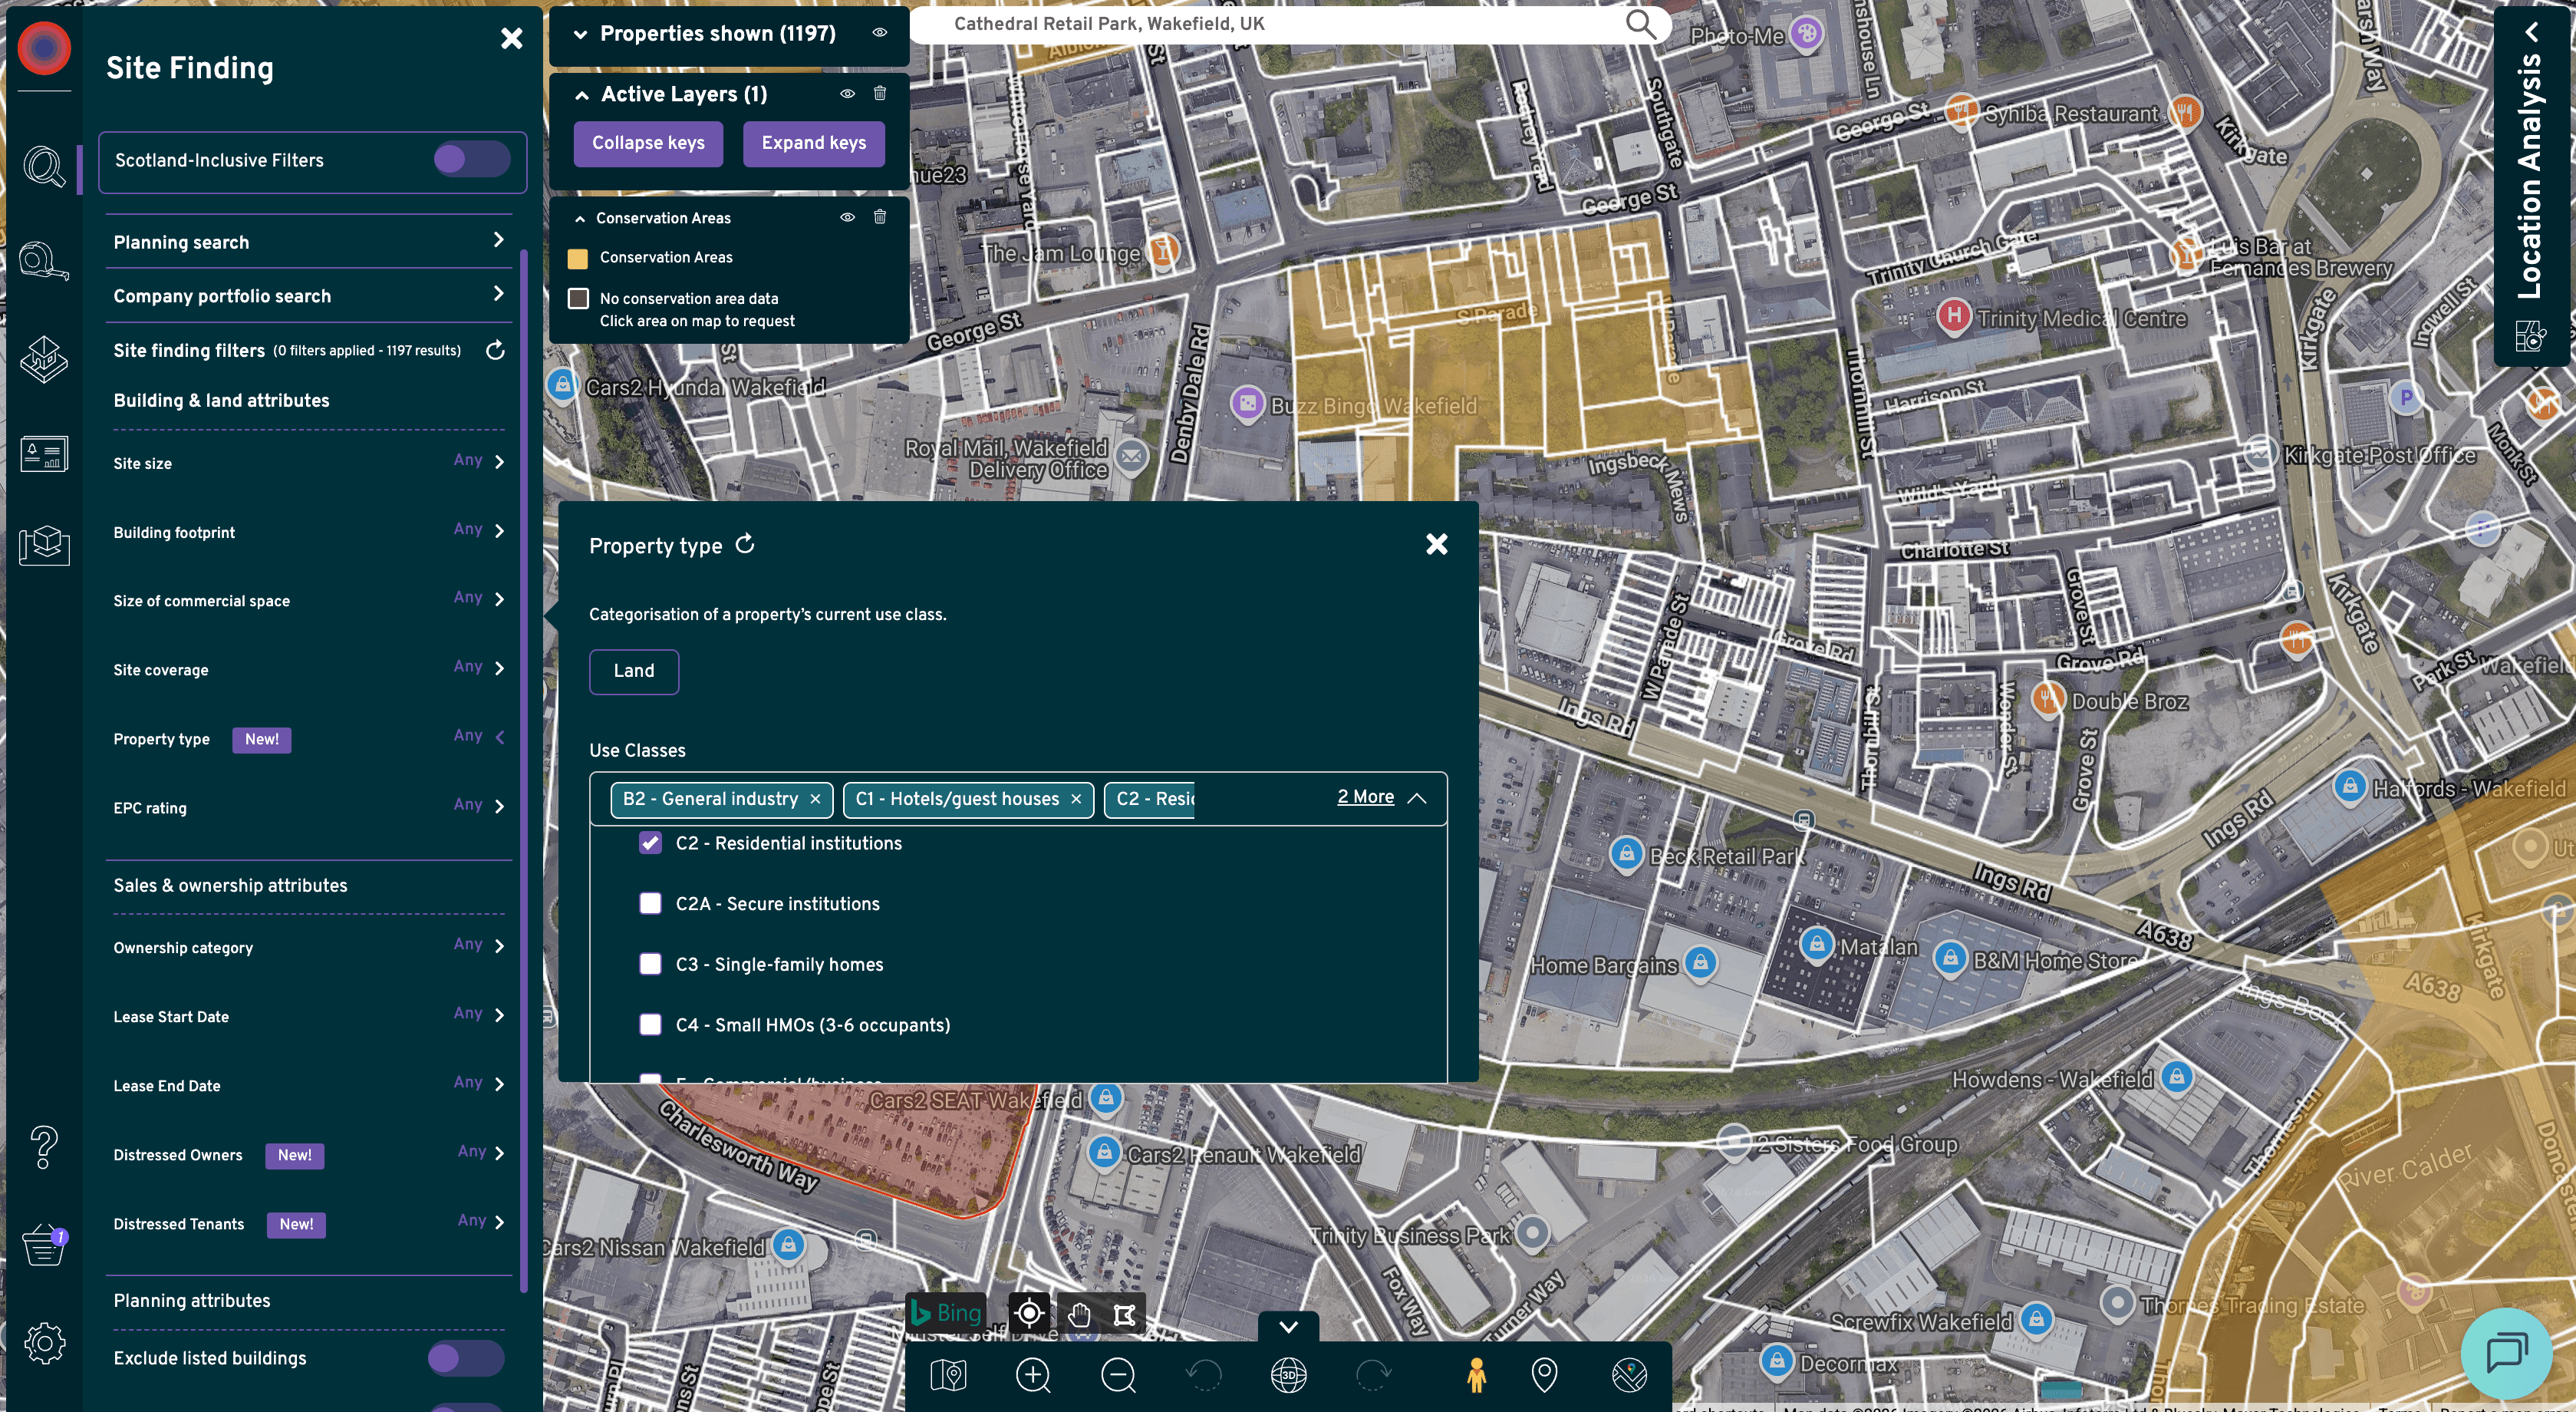This screenshot has width=2576, height=1412.
Task: Click the zoom out magnifier icon
Action: [x=1118, y=1375]
